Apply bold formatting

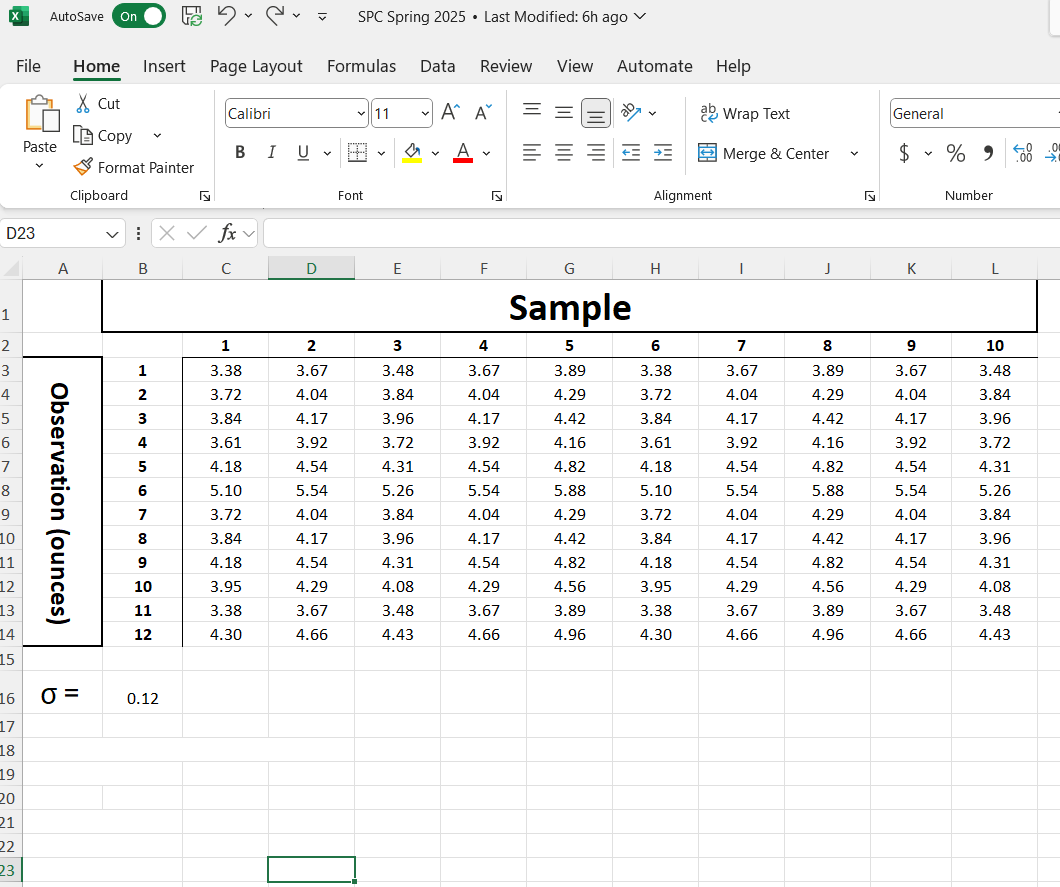[x=240, y=152]
